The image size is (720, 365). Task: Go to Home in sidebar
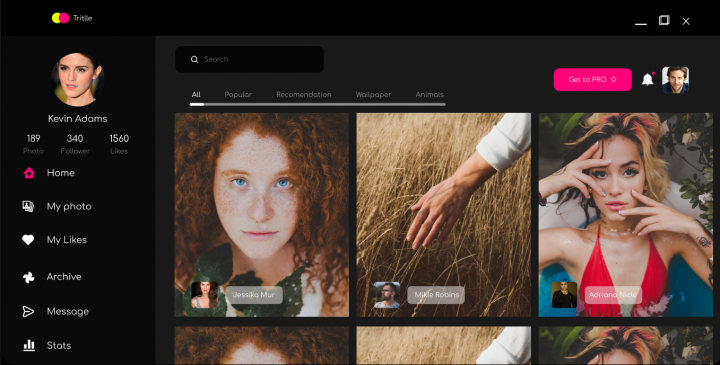tap(61, 173)
